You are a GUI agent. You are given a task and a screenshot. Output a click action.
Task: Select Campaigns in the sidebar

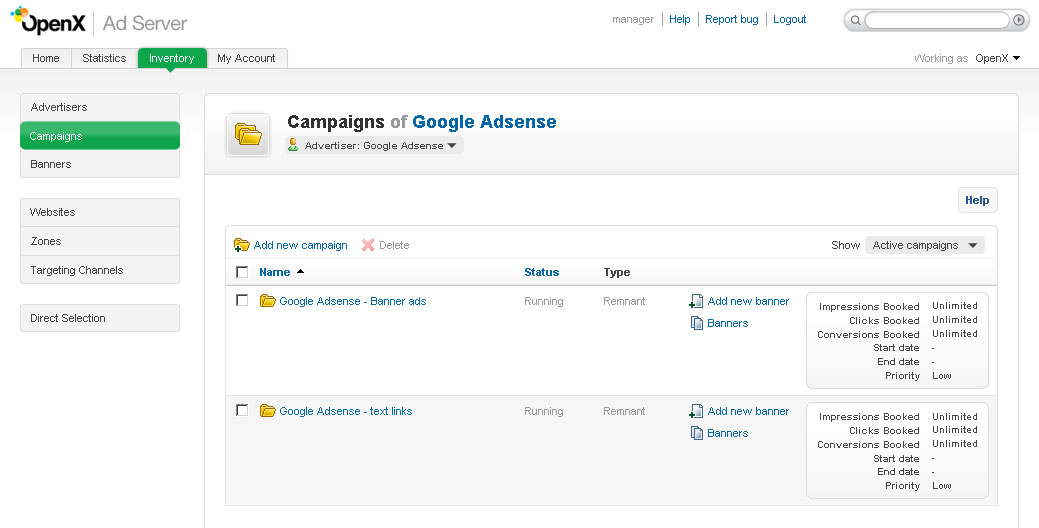(100, 136)
